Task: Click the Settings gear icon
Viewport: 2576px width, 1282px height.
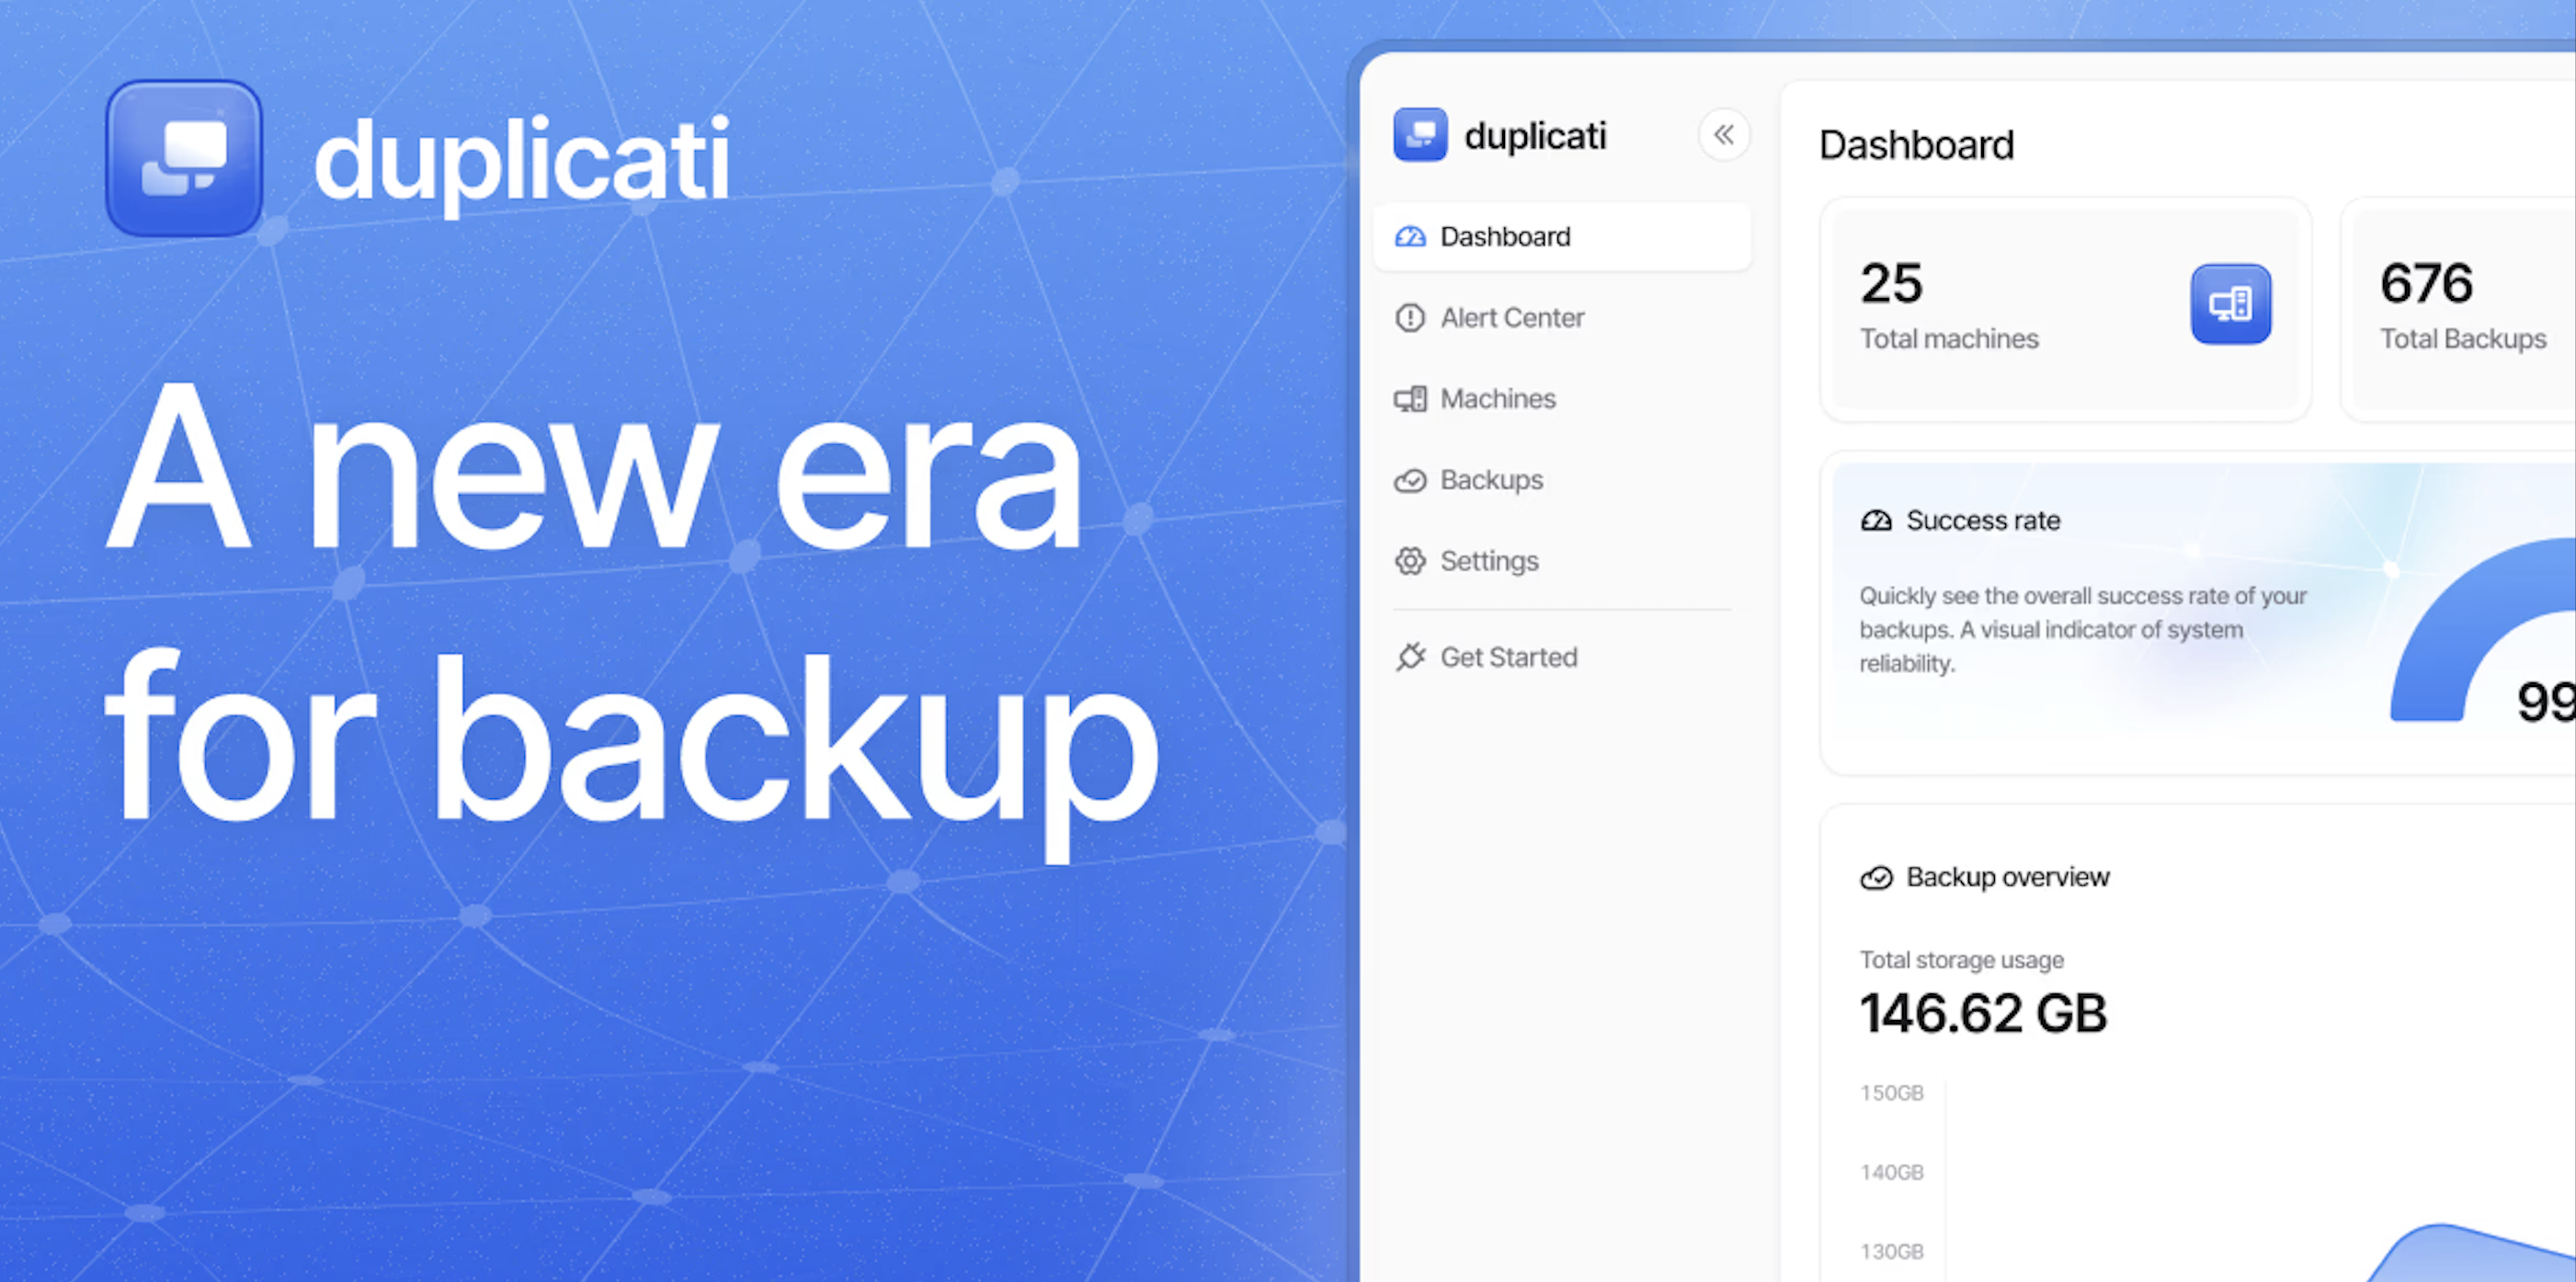Action: 1410,561
